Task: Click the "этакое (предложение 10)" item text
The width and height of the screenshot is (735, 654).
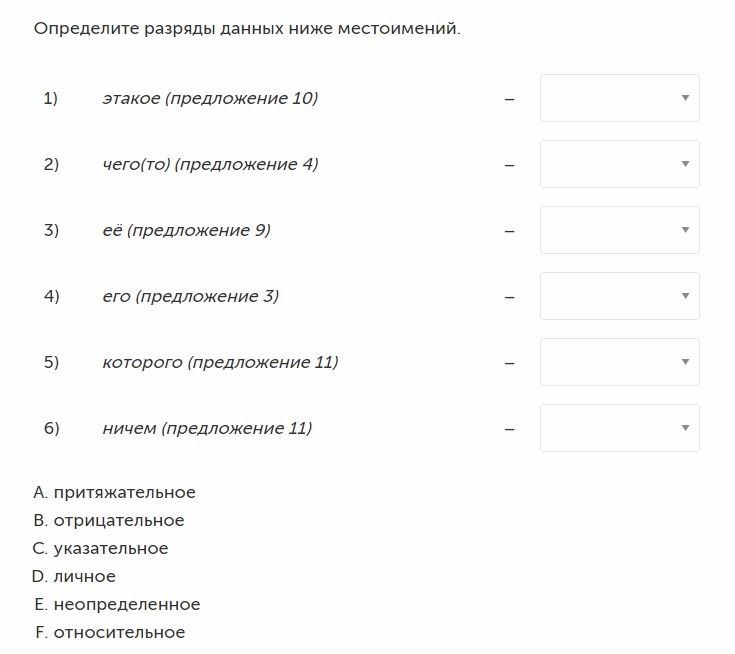Action: tap(210, 98)
